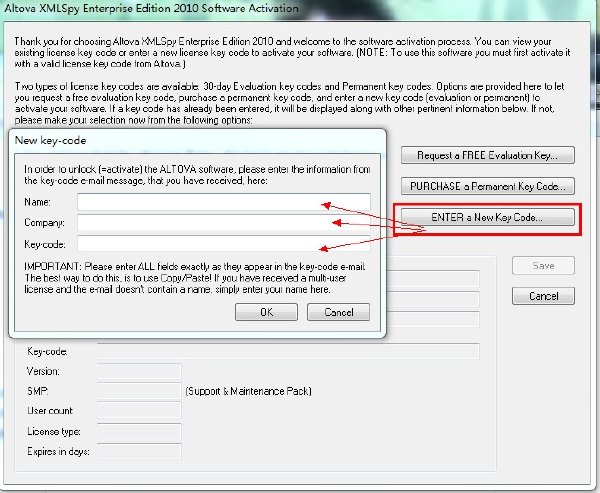The height and width of the screenshot is (493, 600).
Task: Focus the Company field in New key-code
Action: coord(224,223)
